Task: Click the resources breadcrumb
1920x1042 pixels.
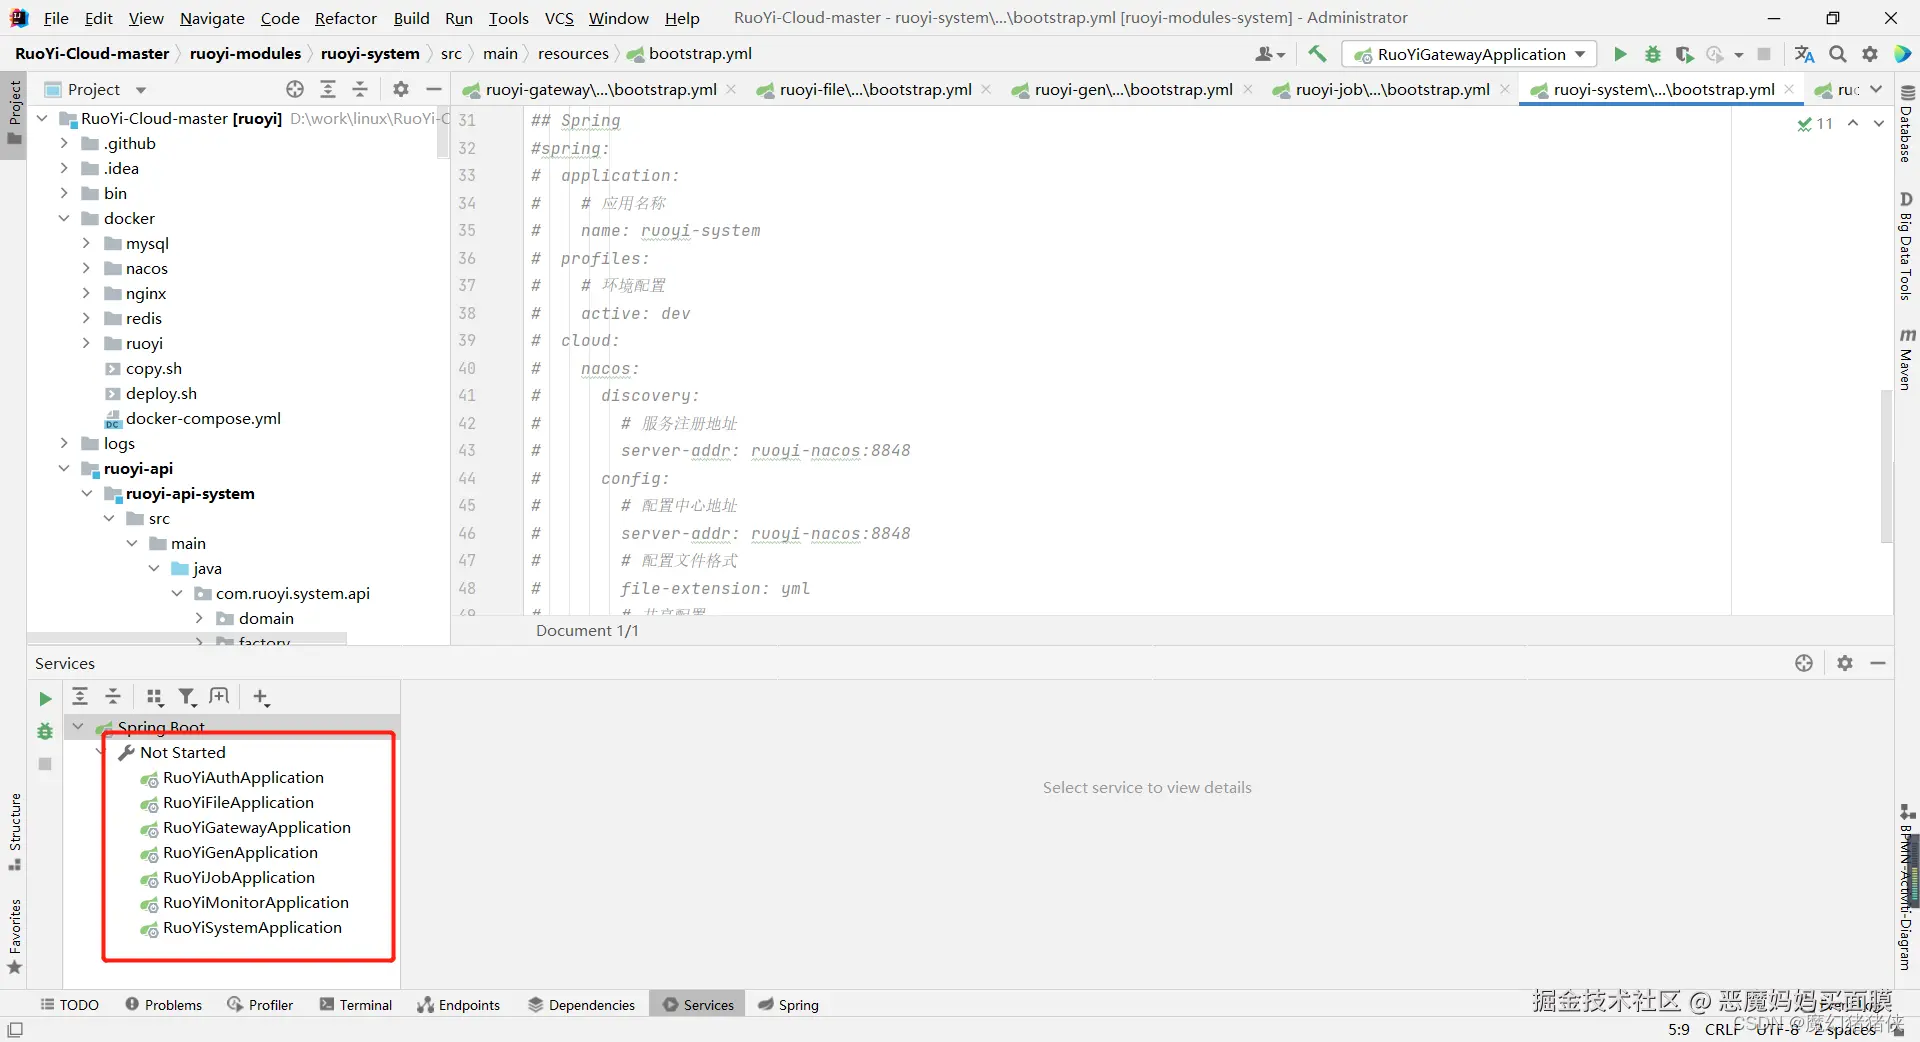Action: coord(573,54)
